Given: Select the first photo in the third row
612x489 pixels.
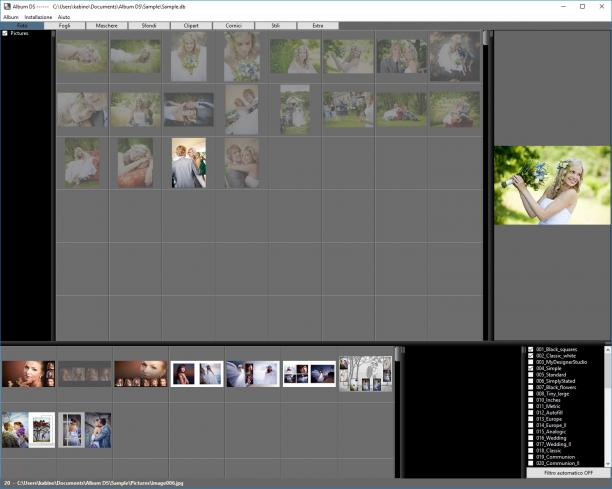Looking at the screenshot, I should [x=82, y=163].
